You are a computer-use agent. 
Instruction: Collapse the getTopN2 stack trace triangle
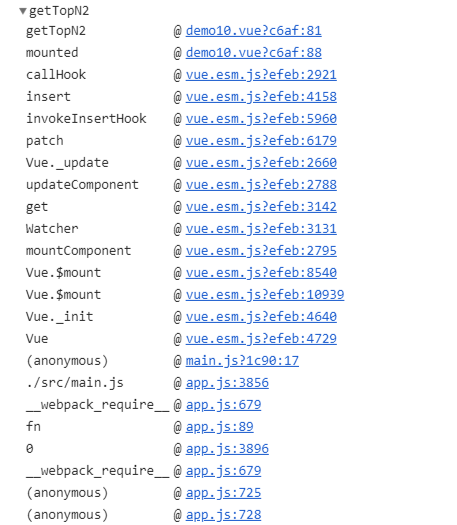pyautogui.click(x=23, y=11)
